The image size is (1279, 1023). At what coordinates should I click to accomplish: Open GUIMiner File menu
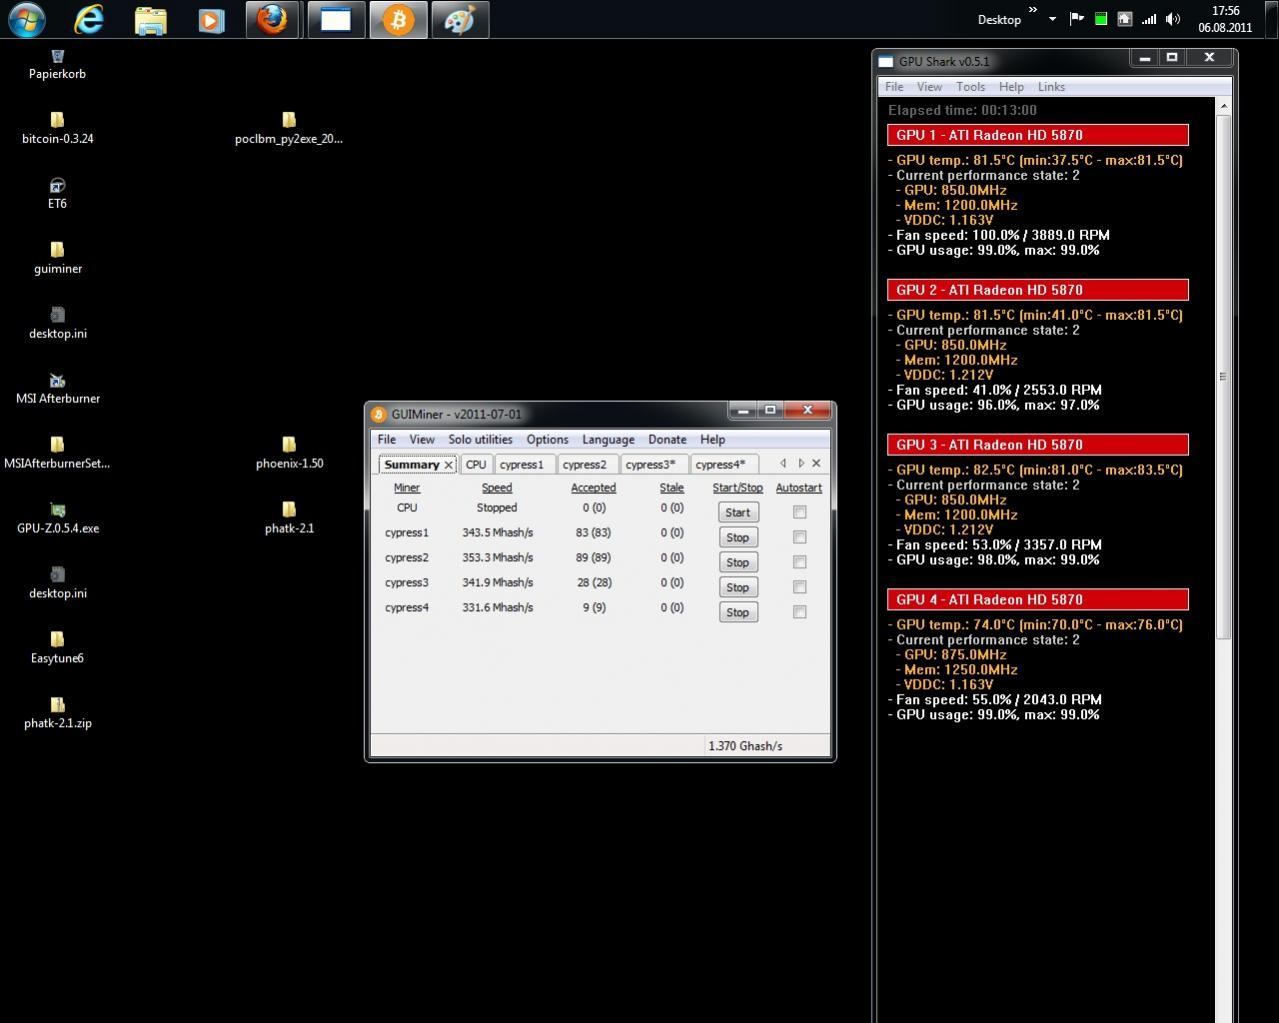386,440
